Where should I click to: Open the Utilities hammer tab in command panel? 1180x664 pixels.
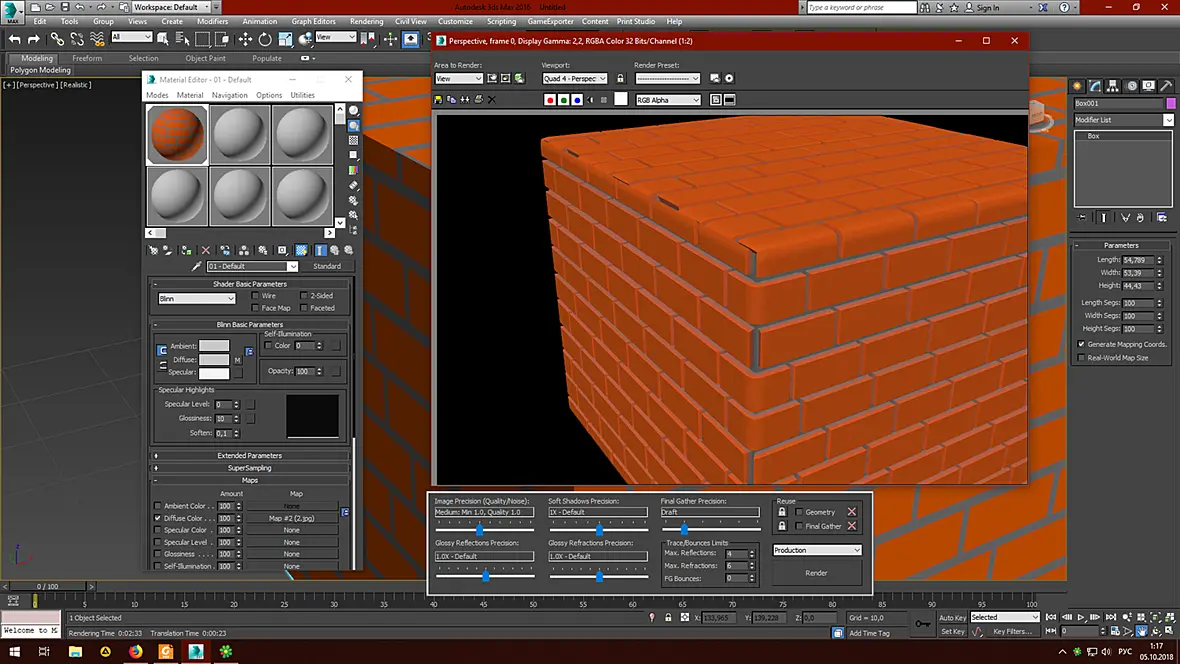point(1166,86)
